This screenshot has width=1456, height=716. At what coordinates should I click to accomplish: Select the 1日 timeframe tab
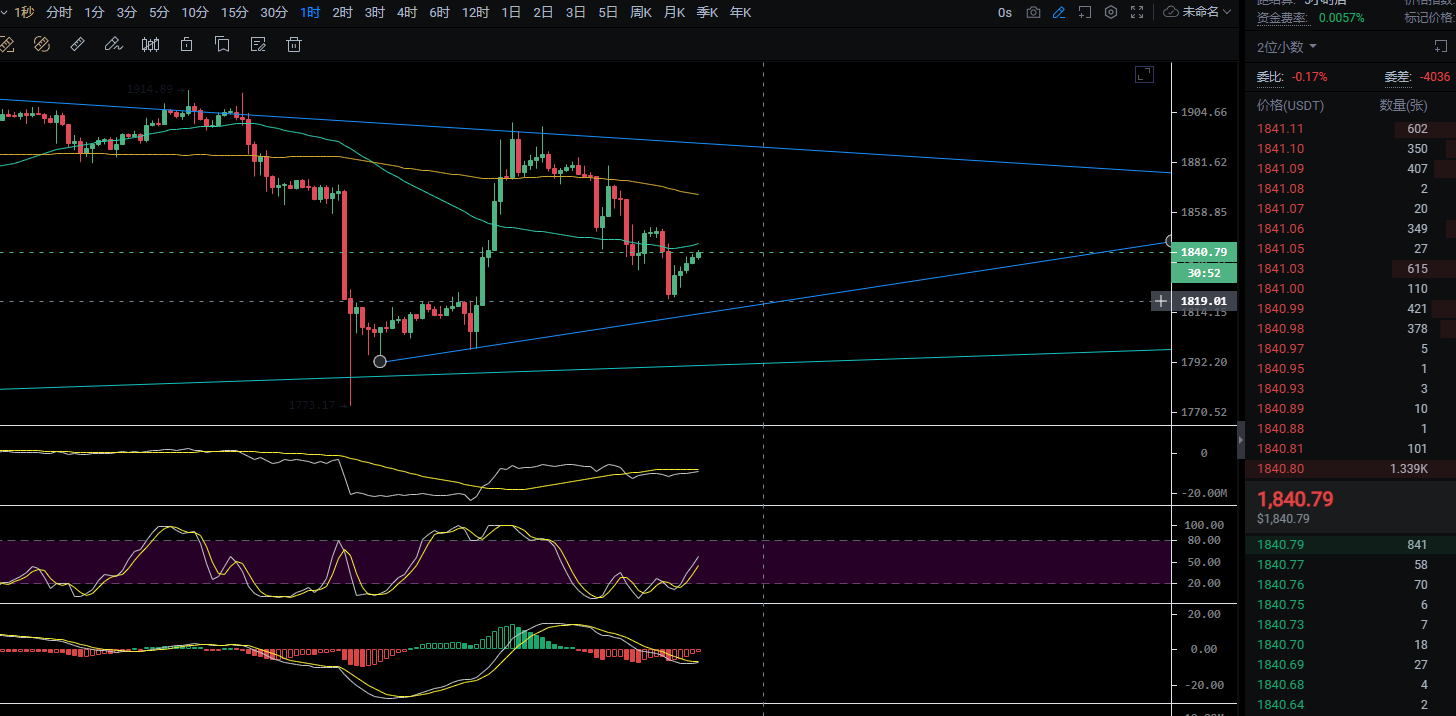coord(511,12)
